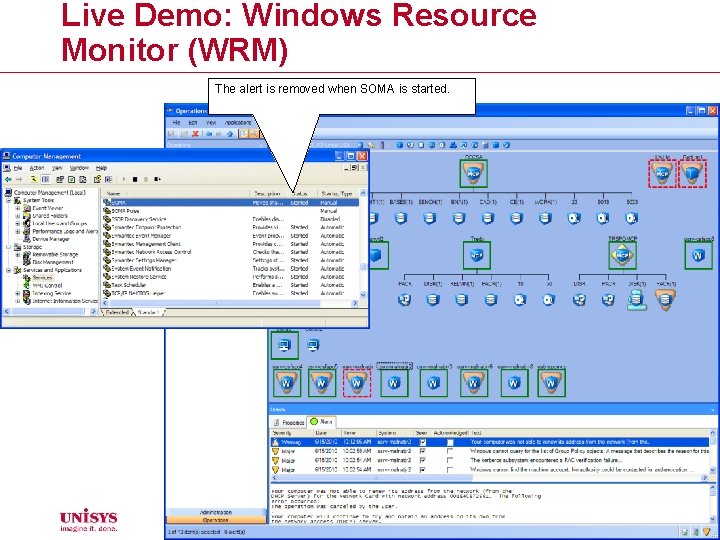The image size is (720, 540).
Task: Click the Stop Service button in Computer Management toolbar
Action: [135, 179]
